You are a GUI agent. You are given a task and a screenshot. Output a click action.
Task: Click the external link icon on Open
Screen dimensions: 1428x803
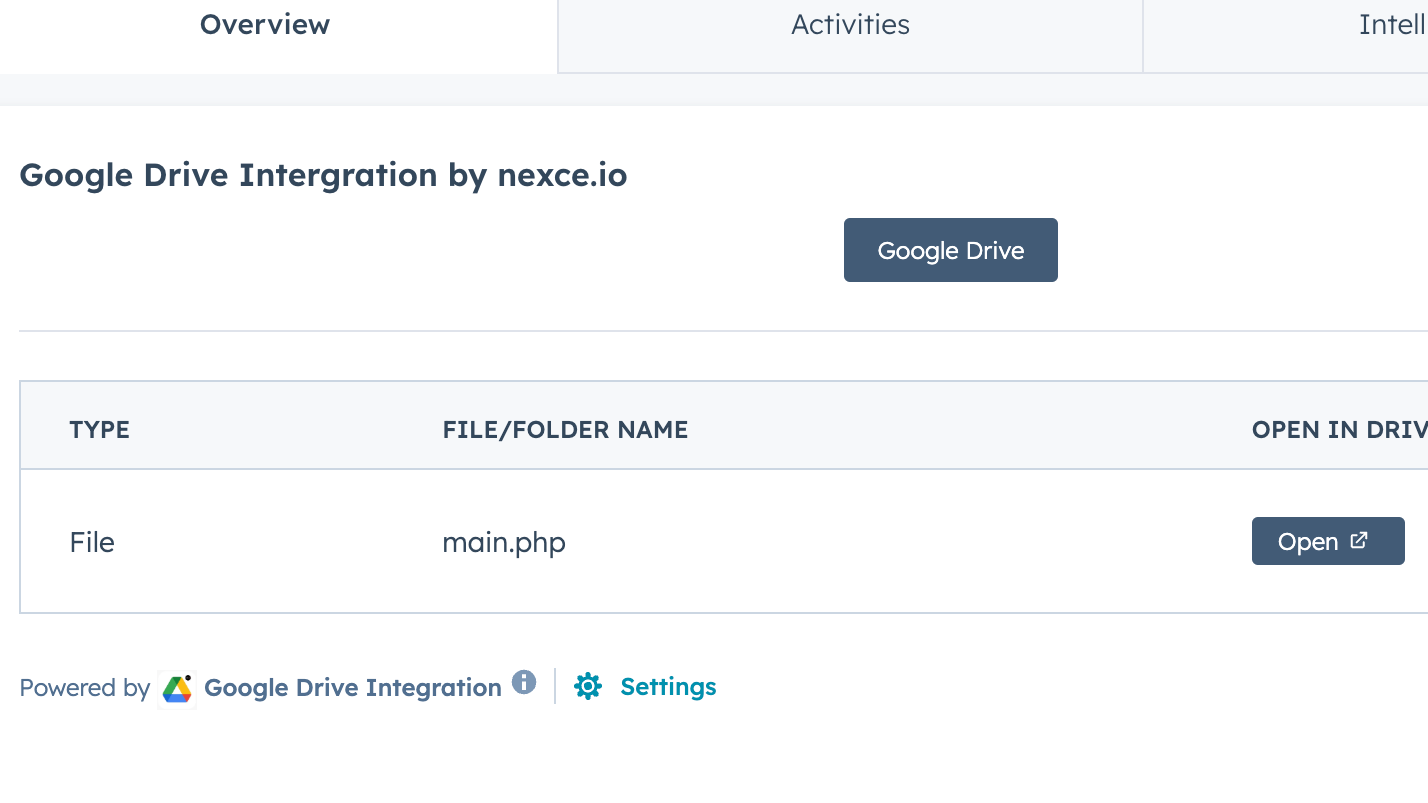click(x=1359, y=540)
